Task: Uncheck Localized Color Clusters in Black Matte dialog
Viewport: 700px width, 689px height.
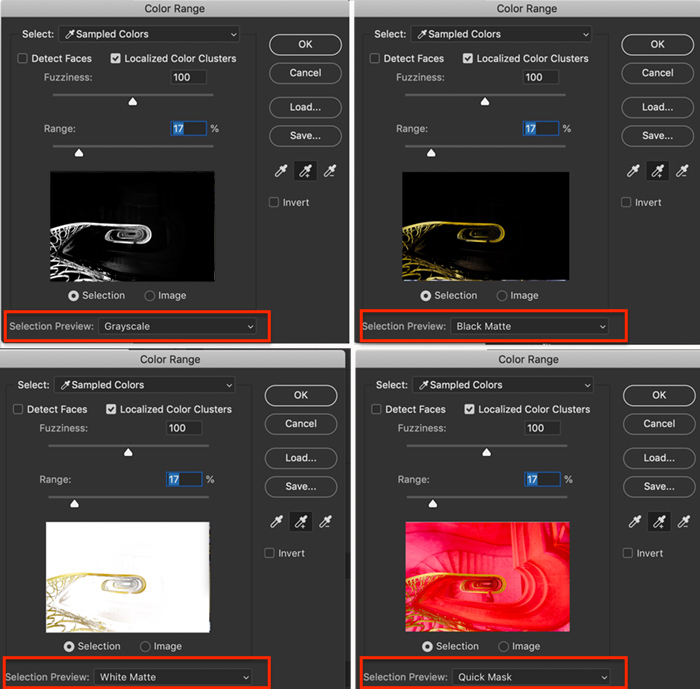Action: point(467,58)
